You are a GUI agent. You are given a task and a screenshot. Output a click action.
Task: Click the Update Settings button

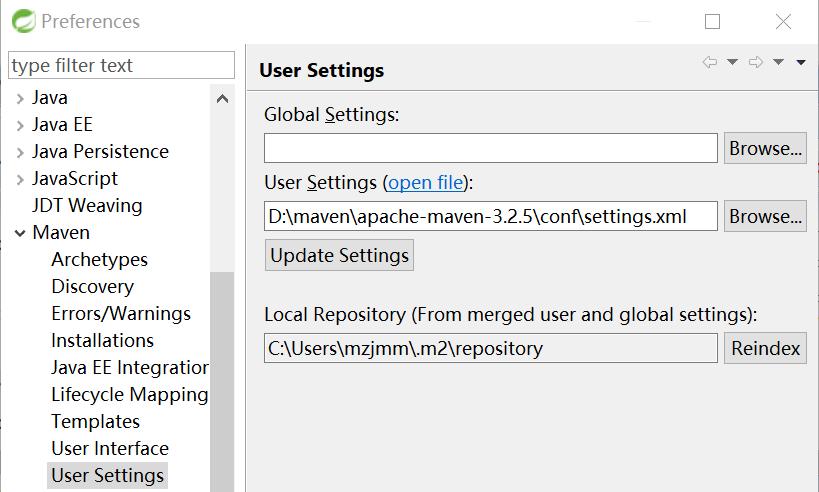coord(340,255)
